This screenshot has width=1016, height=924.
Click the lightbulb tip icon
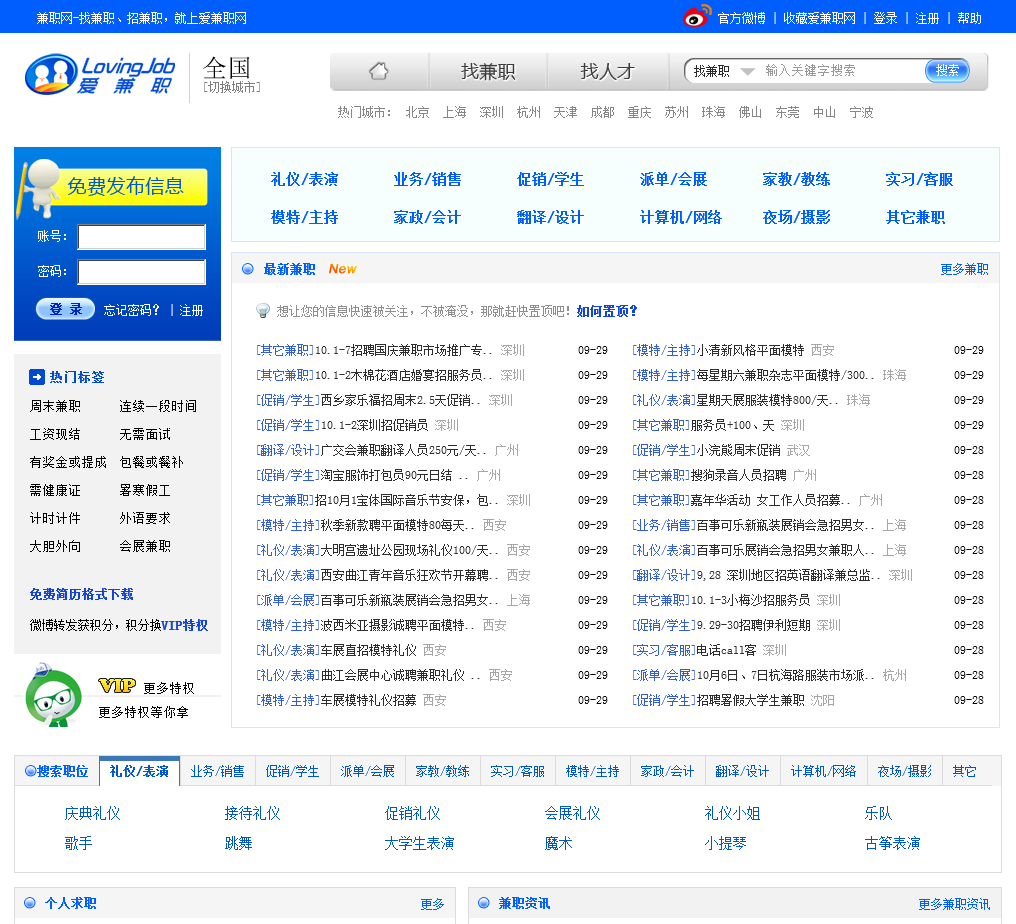tap(263, 311)
